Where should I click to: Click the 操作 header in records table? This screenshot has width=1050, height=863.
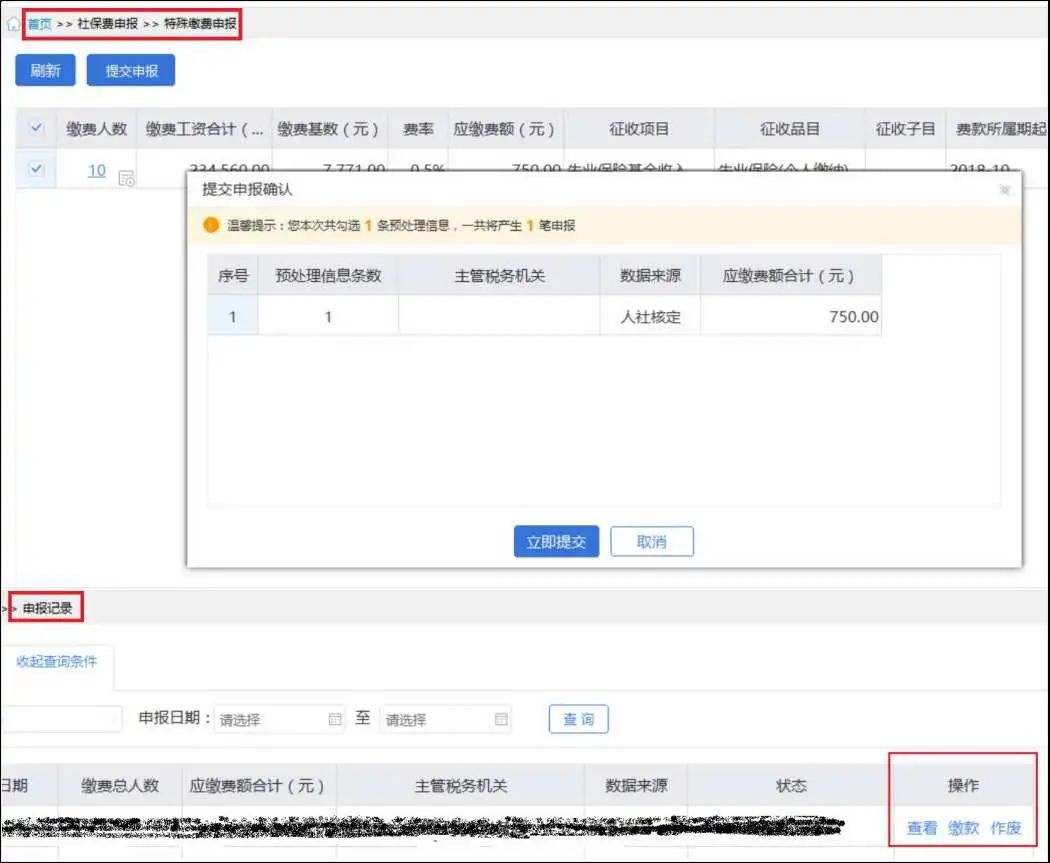[963, 785]
